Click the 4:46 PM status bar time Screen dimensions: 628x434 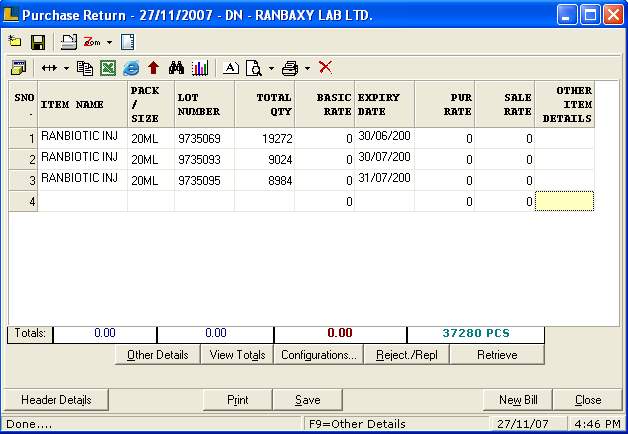click(x=597, y=424)
